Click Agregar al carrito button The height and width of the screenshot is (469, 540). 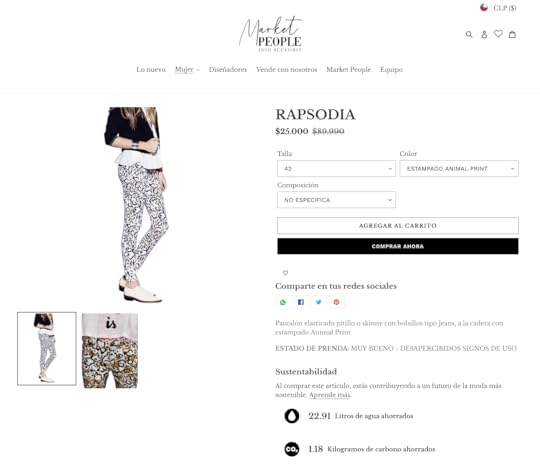click(398, 226)
